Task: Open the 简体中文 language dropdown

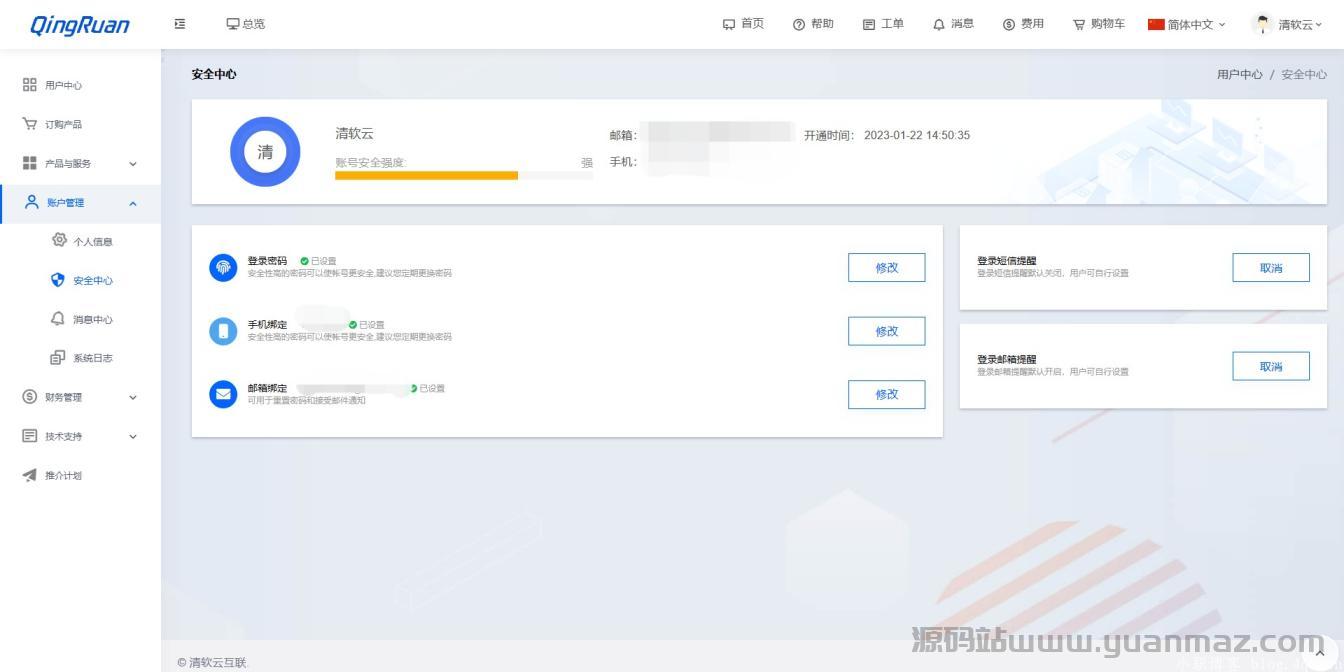Action: tap(1187, 24)
